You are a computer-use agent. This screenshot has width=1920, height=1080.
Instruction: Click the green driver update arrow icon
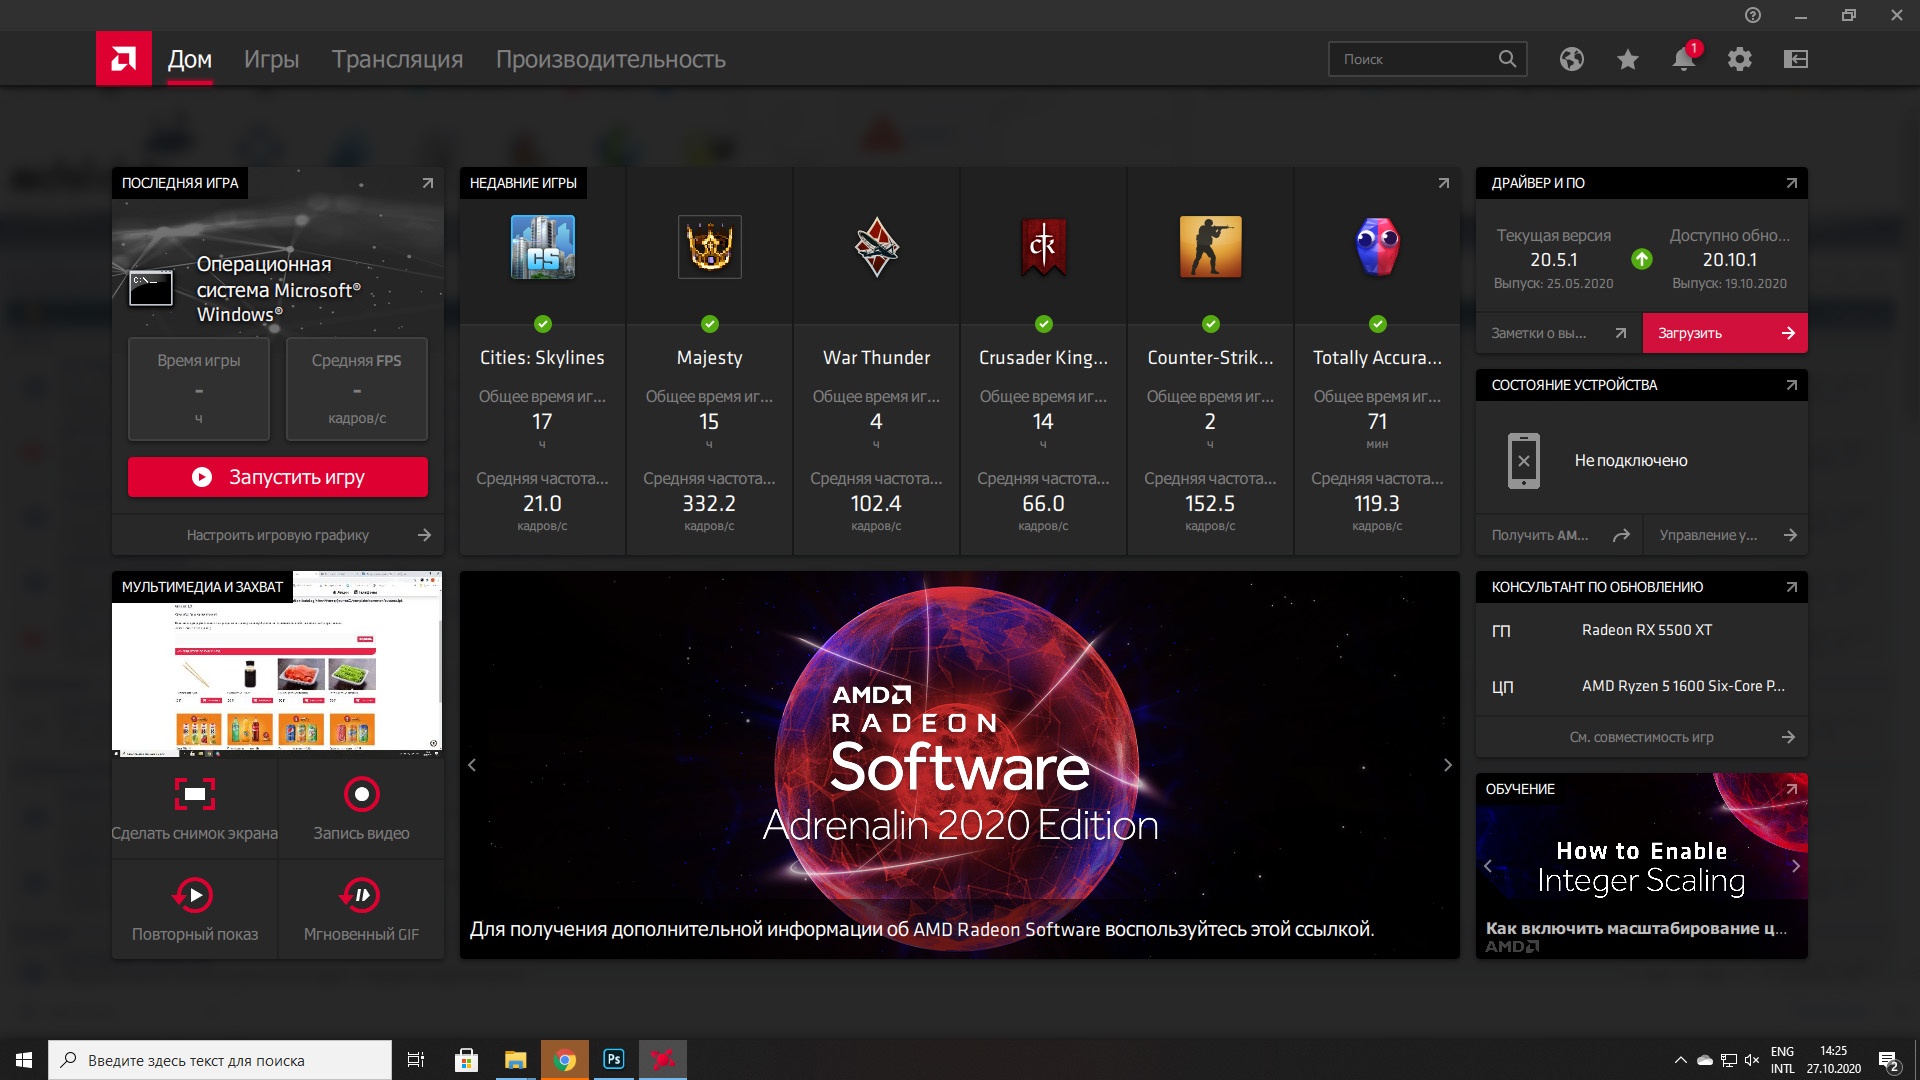(1641, 259)
